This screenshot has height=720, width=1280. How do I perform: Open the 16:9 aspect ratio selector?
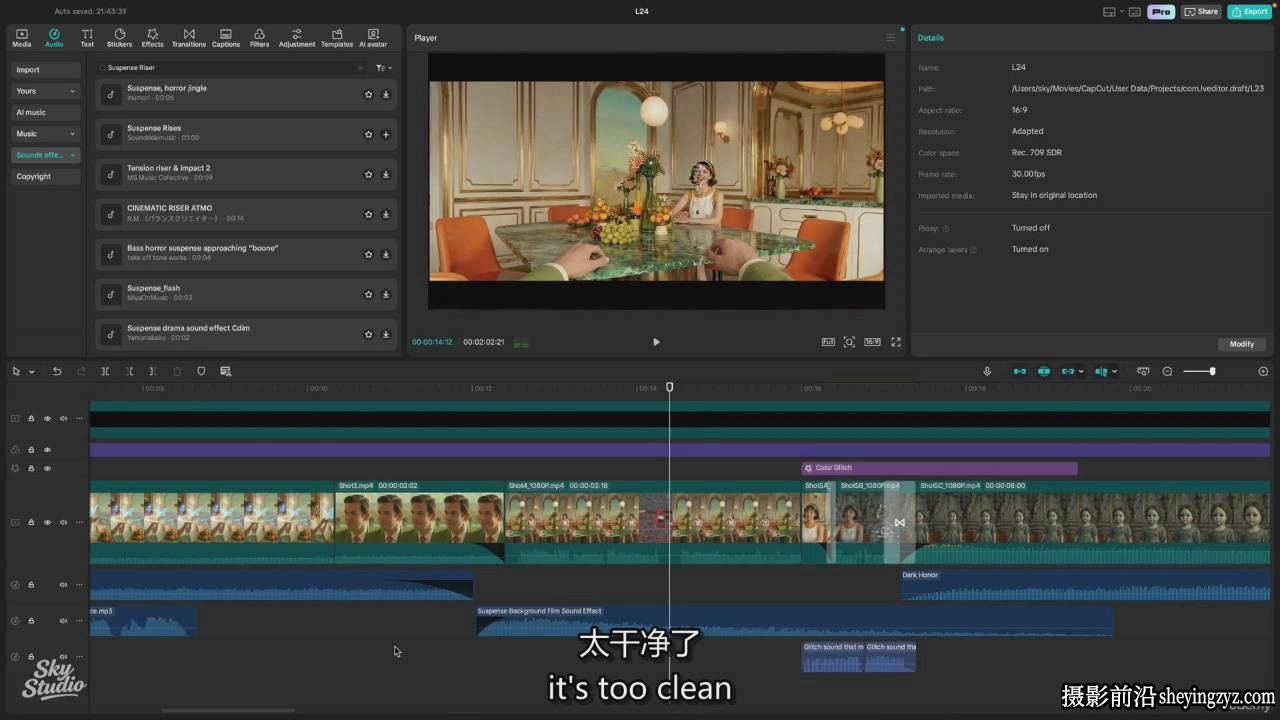[x=872, y=342]
